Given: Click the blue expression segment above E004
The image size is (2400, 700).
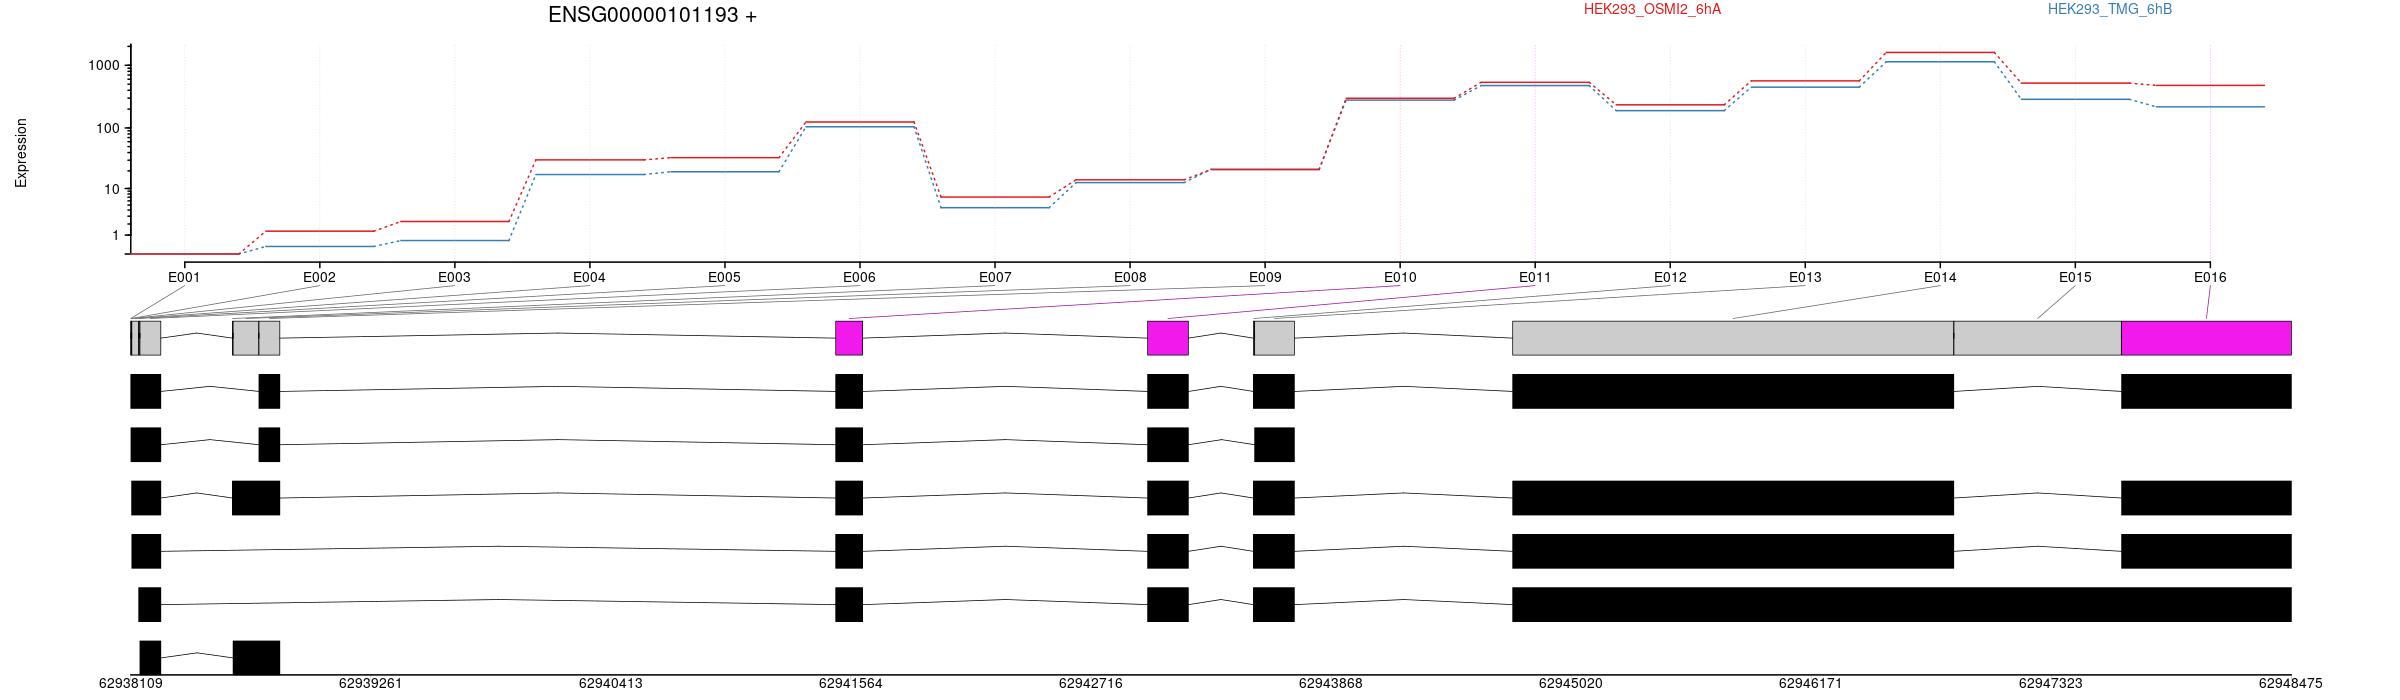Looking at the screenshot, I should pos(589,174).
